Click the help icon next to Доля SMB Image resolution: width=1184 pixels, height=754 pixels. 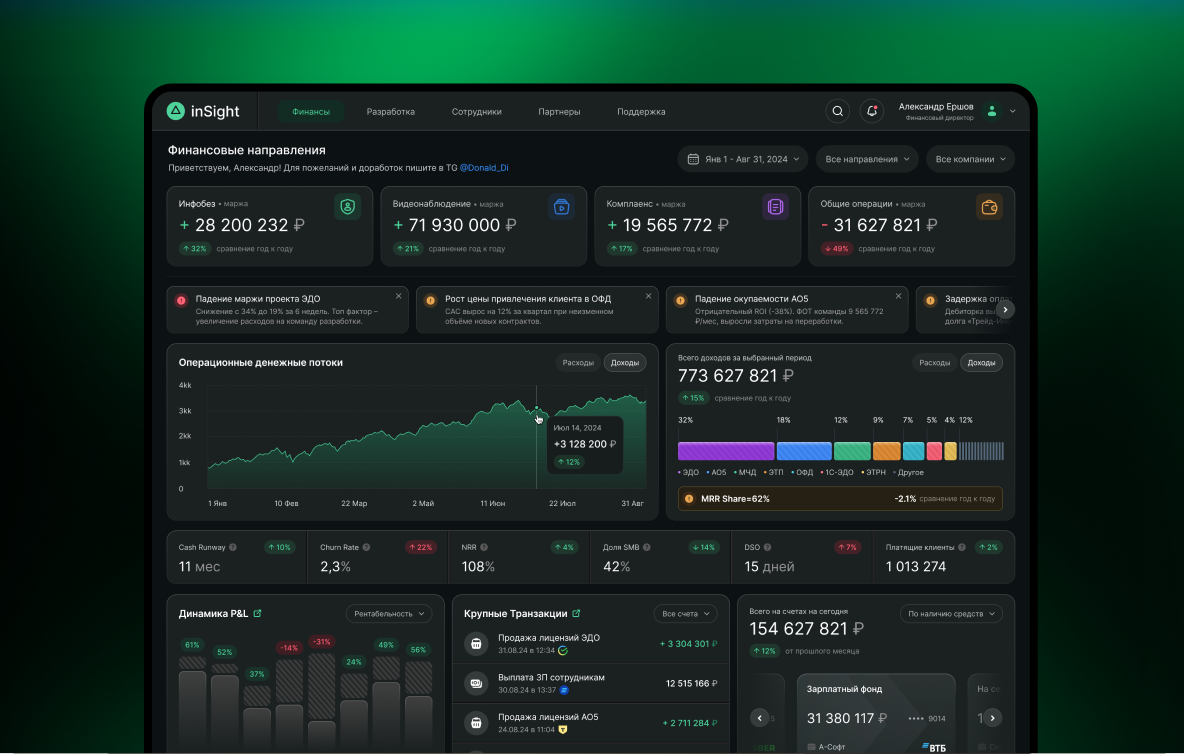646,547
